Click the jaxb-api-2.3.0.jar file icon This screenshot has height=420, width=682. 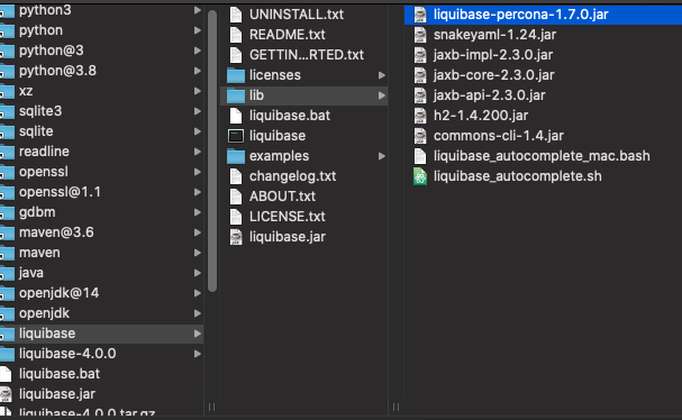coord(420,95)
